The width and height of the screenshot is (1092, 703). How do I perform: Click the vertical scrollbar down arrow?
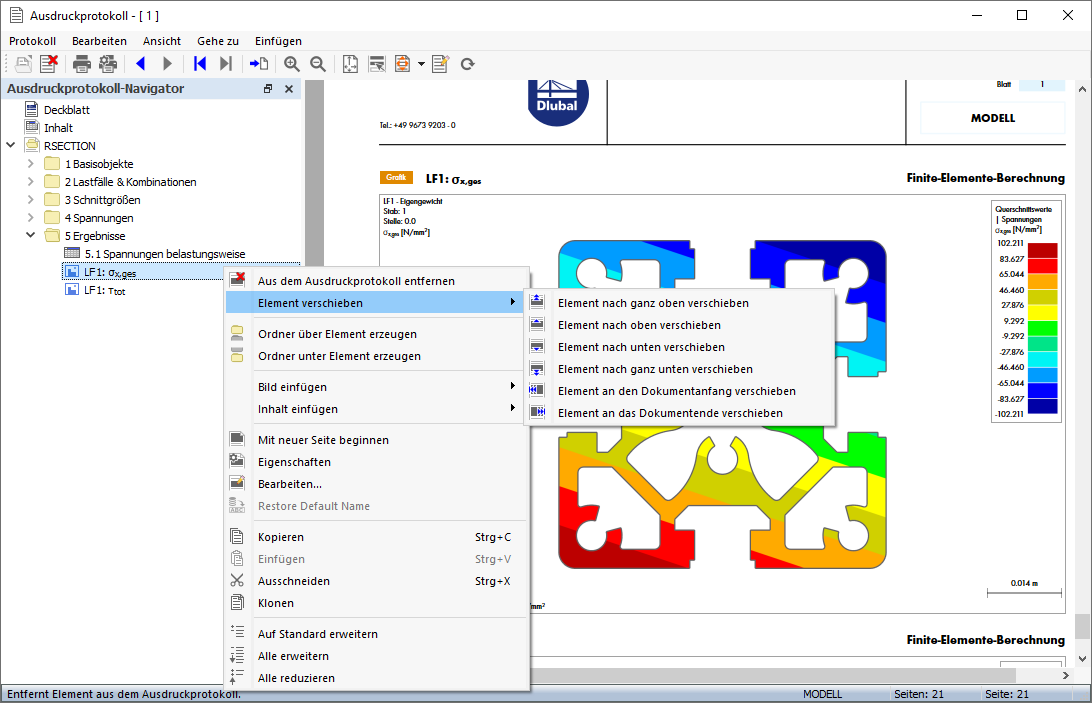[1082, 658]
